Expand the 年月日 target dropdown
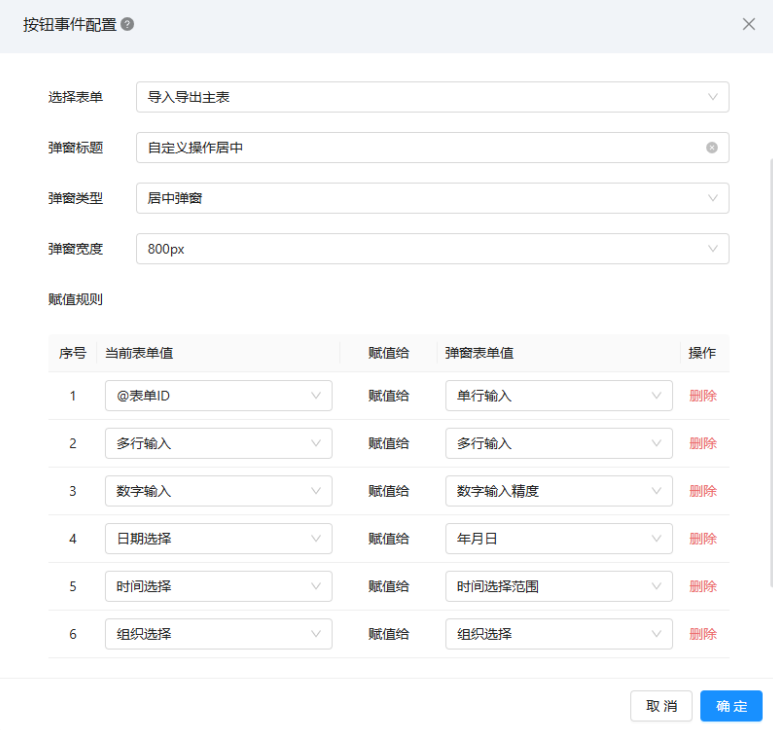Viewport: 773px width, 730px height. pos(558,539)
